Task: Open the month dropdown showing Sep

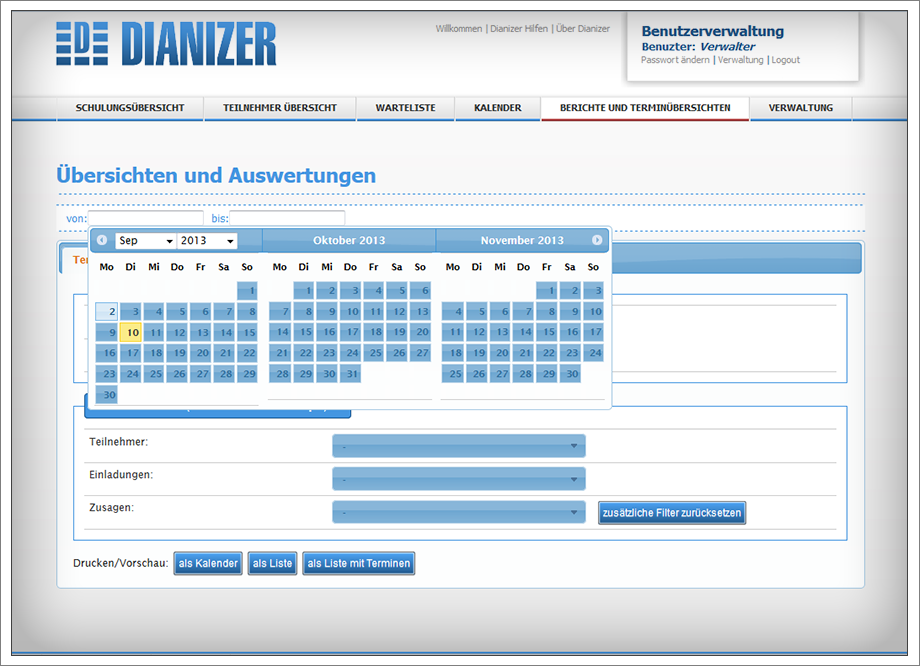Action: 146,241
